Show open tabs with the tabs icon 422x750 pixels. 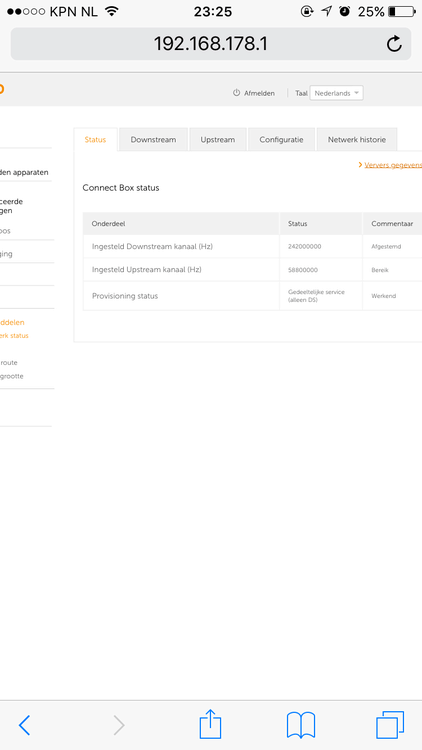390,725
